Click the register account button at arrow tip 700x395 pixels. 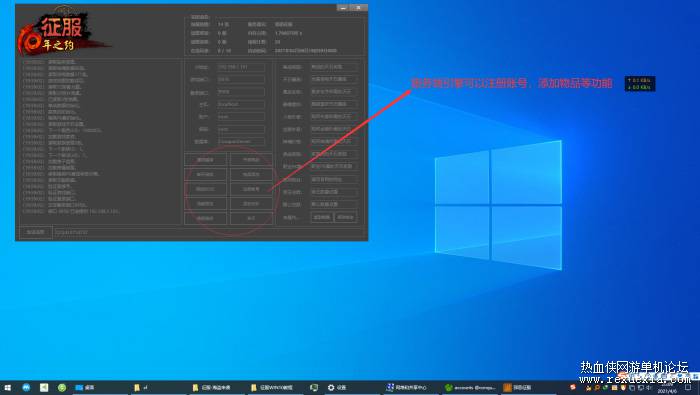[251, 189]
